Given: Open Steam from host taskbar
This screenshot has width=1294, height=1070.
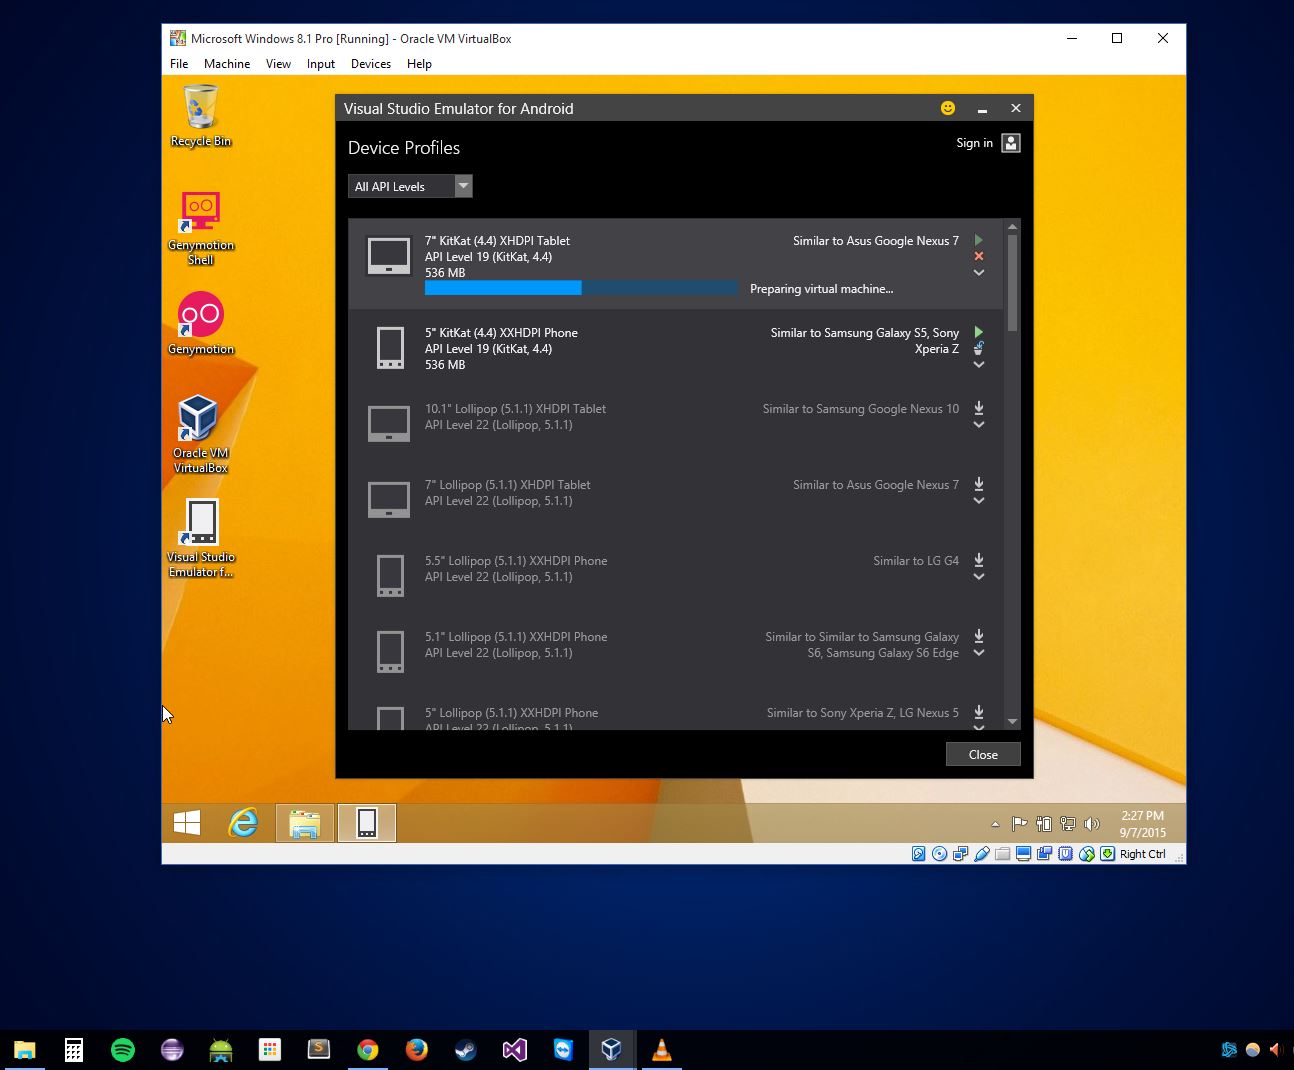Looking at the screenshot, I should tap(466, 1050).
